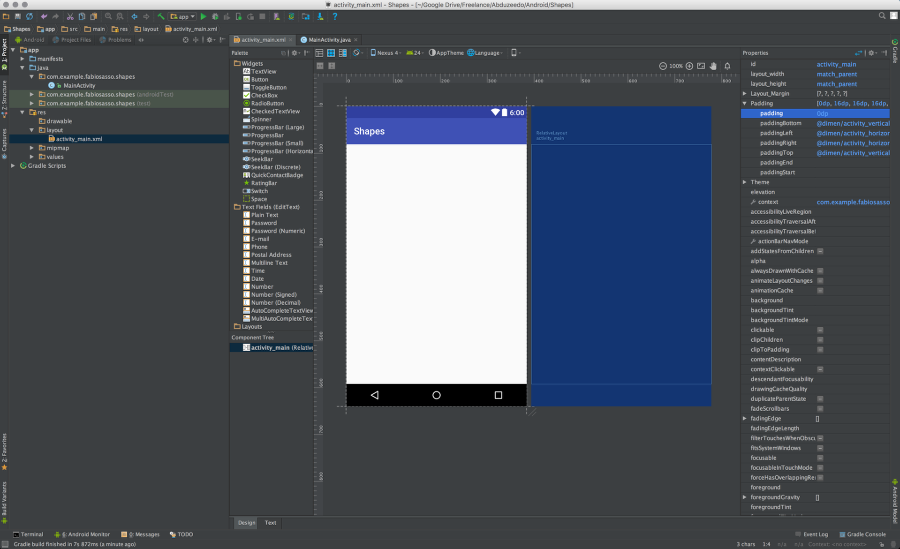Click Scroll from Source target icon

tap(185, 40)
